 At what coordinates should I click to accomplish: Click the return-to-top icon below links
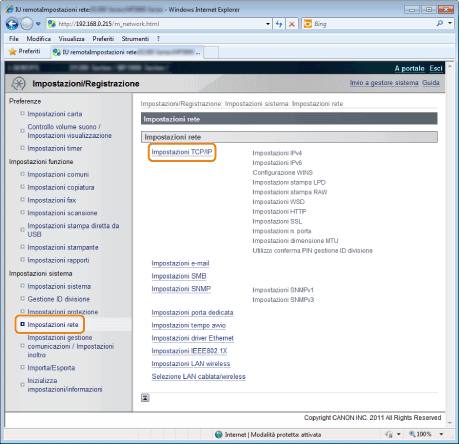[x=145, y=398]
